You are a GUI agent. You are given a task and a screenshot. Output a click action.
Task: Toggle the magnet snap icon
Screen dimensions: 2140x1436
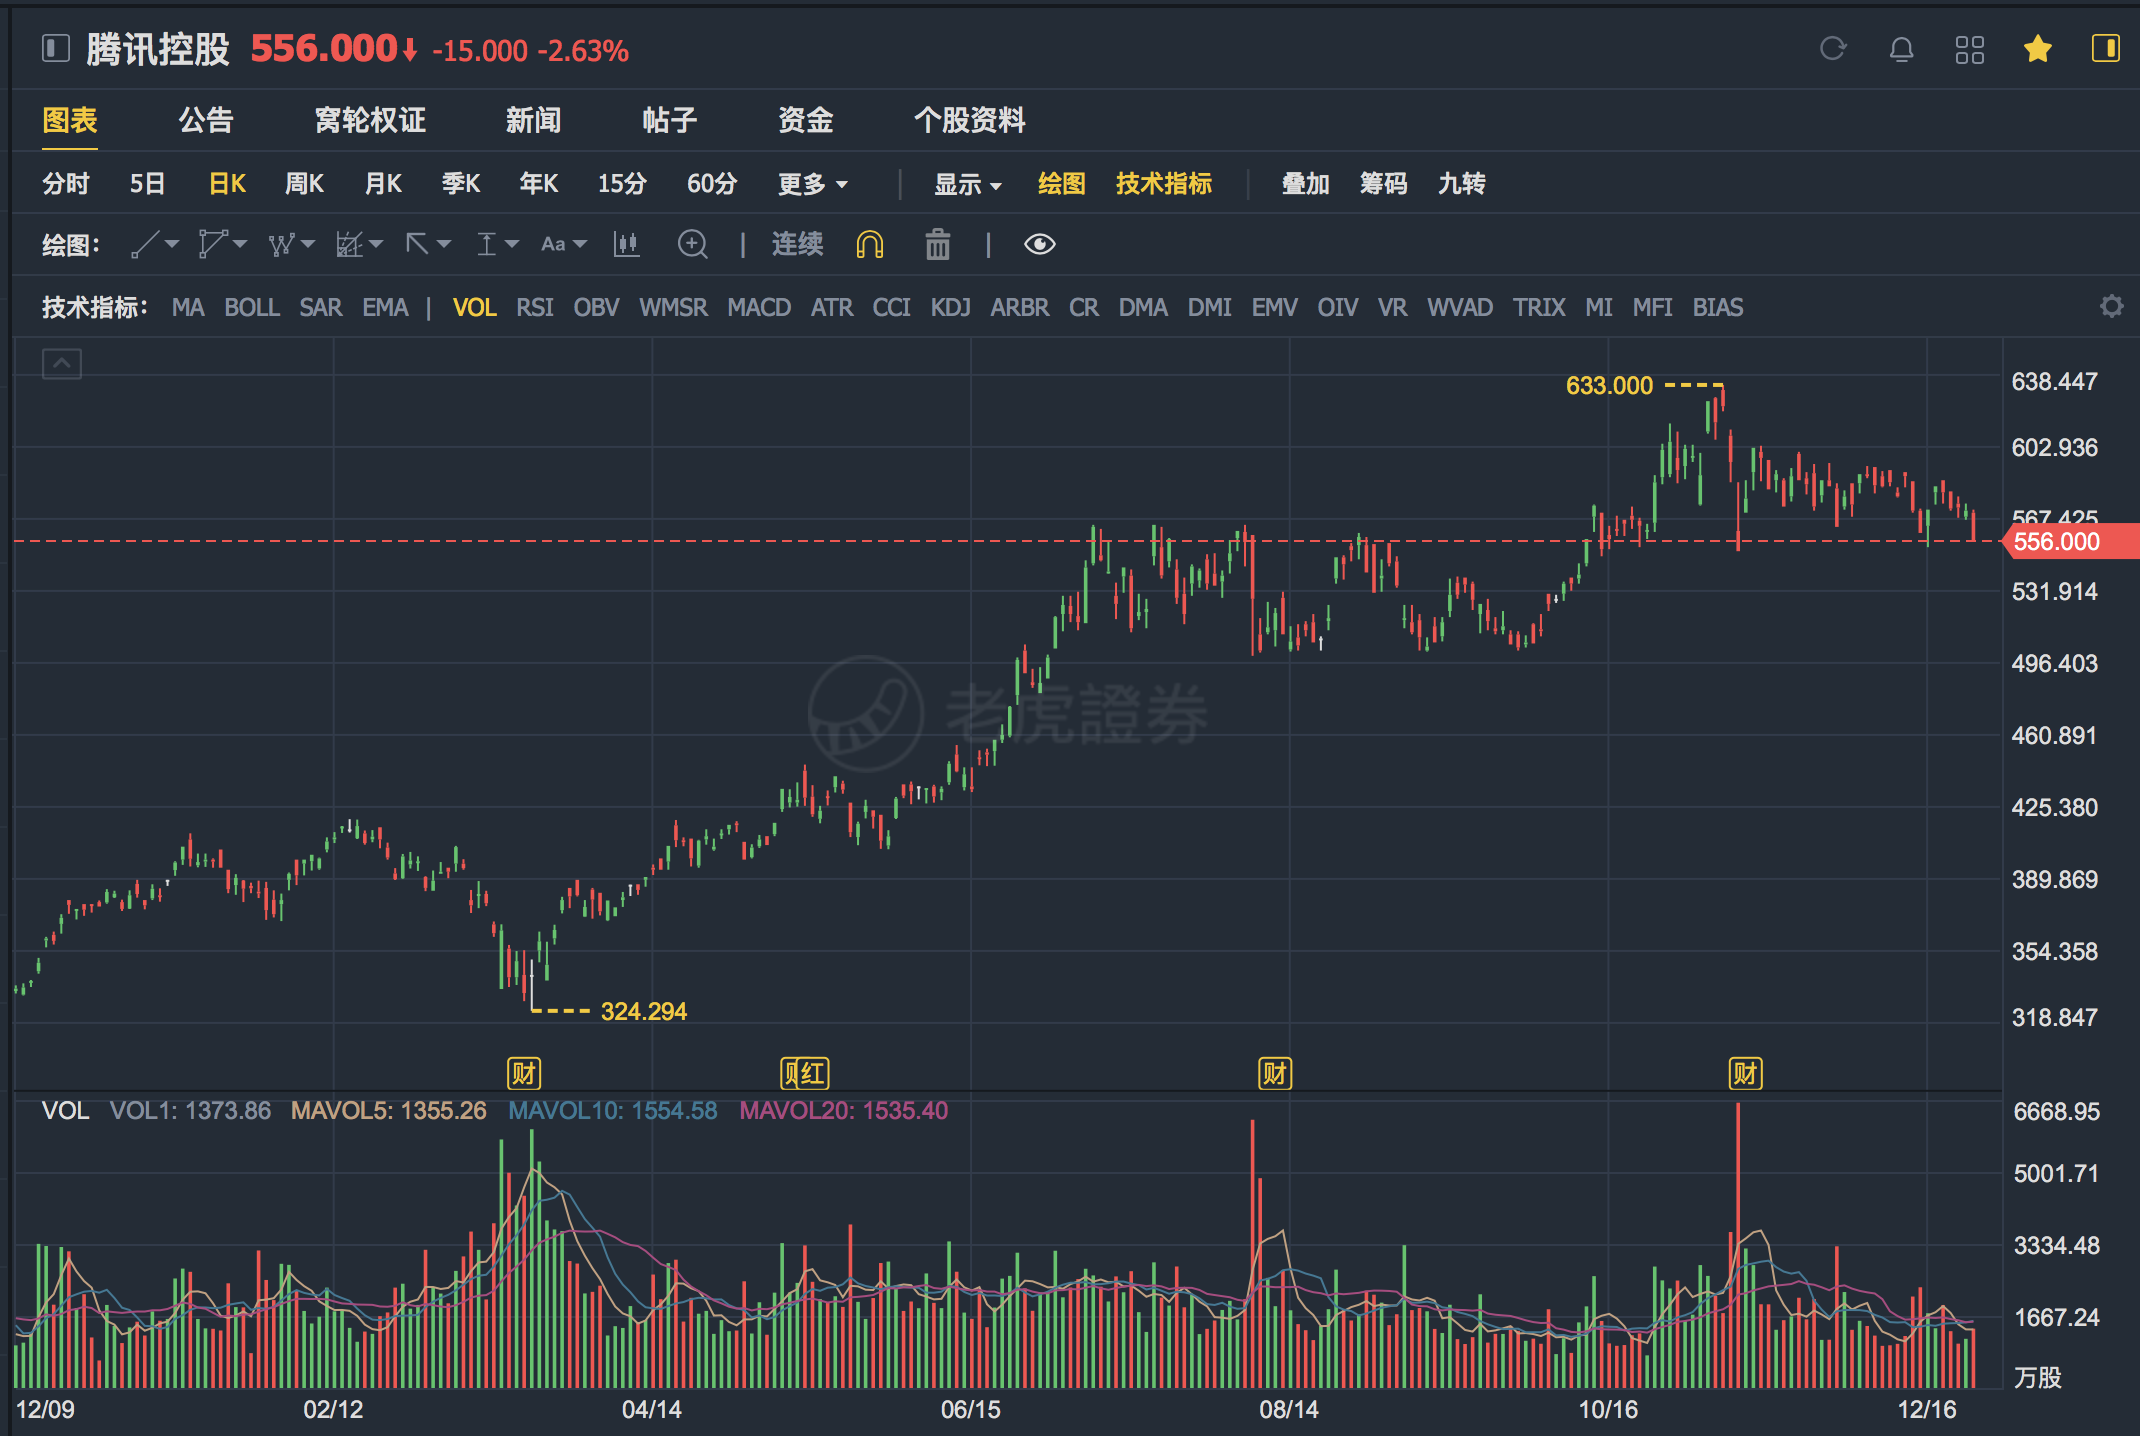870,244
